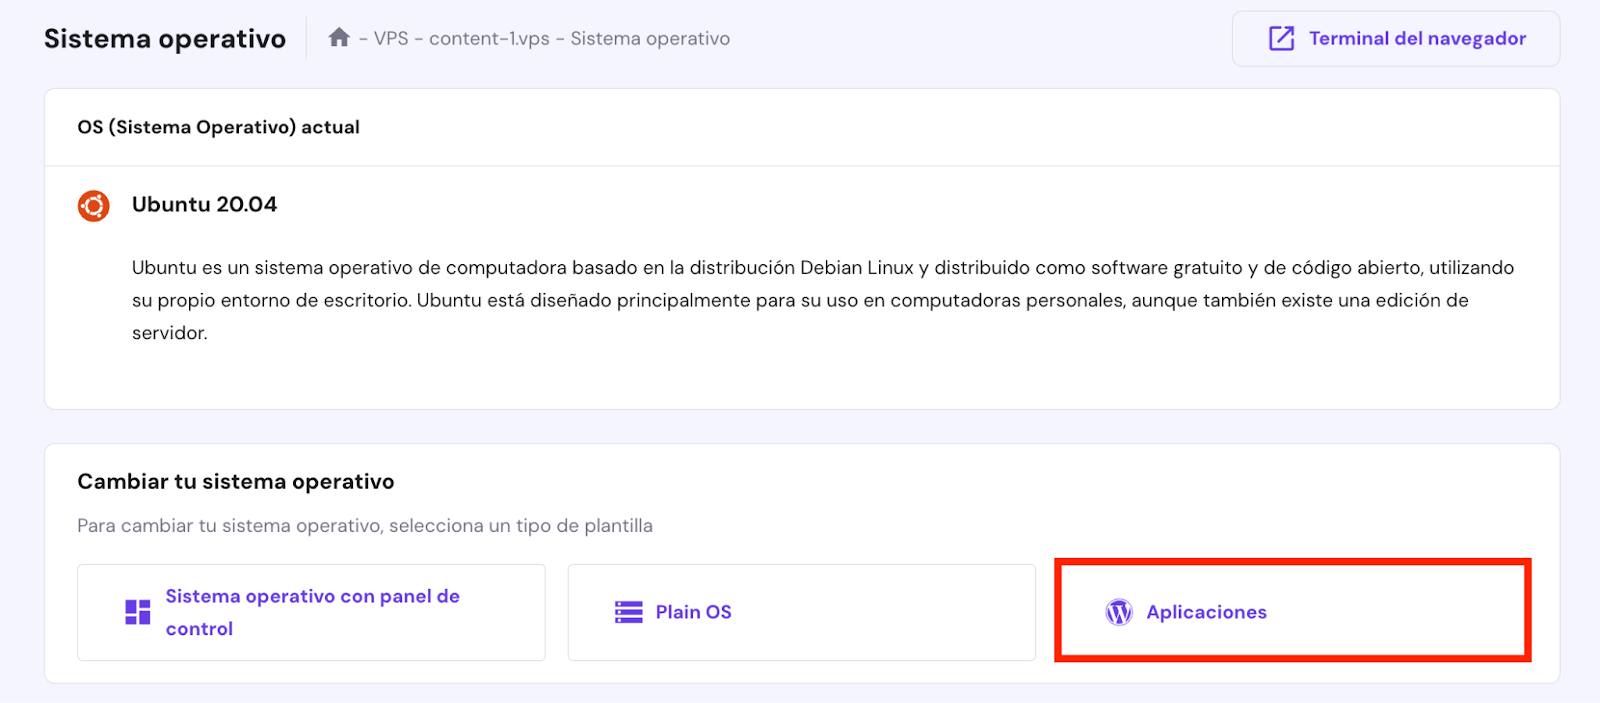
Task: Click the Plain OS server stack icon
Action: (629, 612)
